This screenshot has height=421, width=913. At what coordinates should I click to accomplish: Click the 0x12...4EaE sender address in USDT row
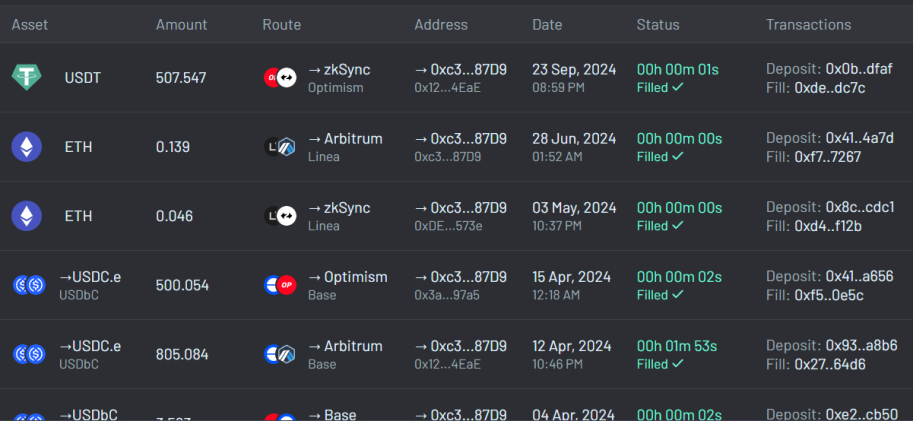(x=448, y=87)
